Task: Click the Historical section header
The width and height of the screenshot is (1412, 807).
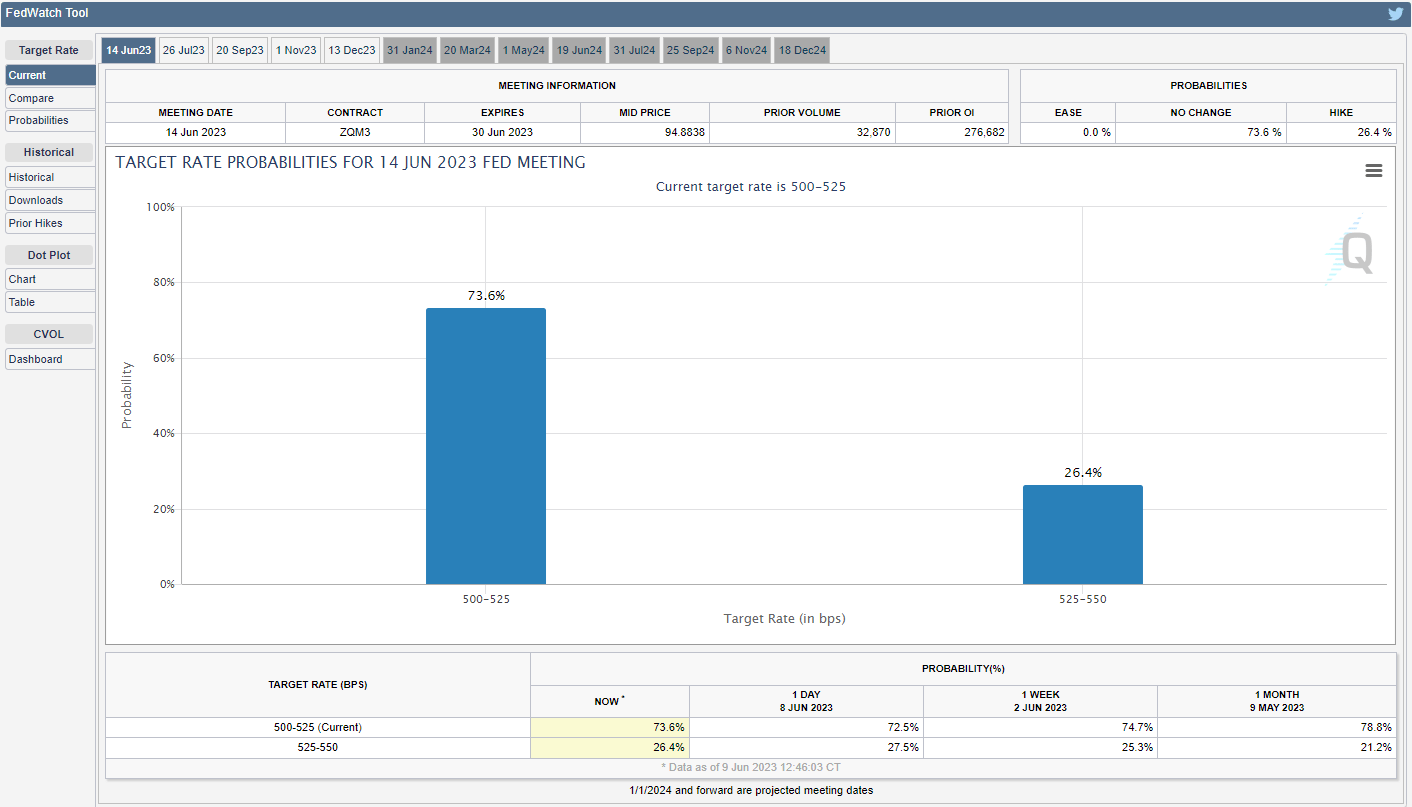Action: click(49, 152)
